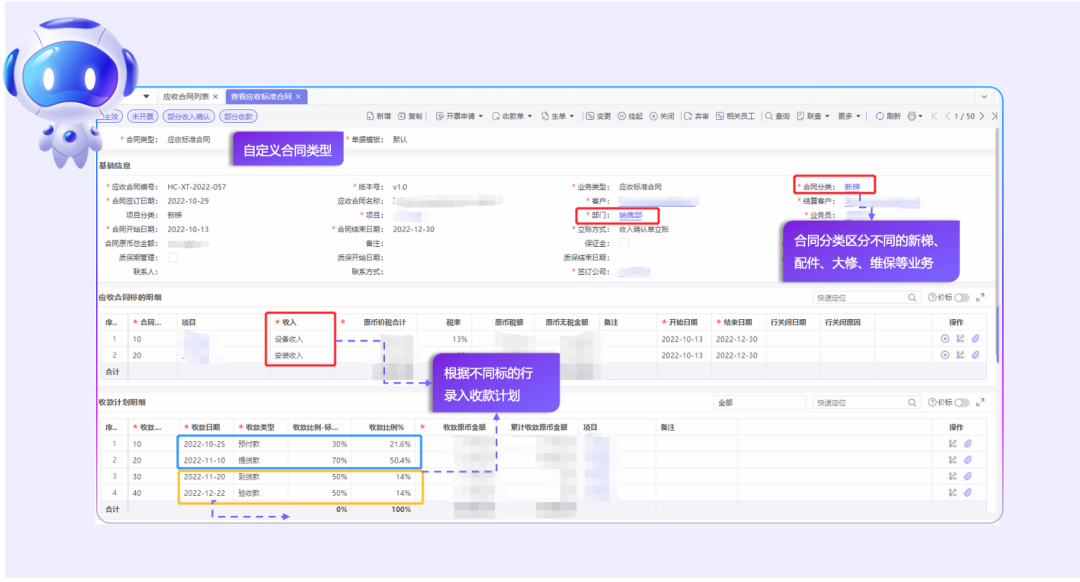Viewport: 1080px width, 582px height.
Task: Click the 关闭 (Close contract) toolbar icon
Action: click(661, 116)
